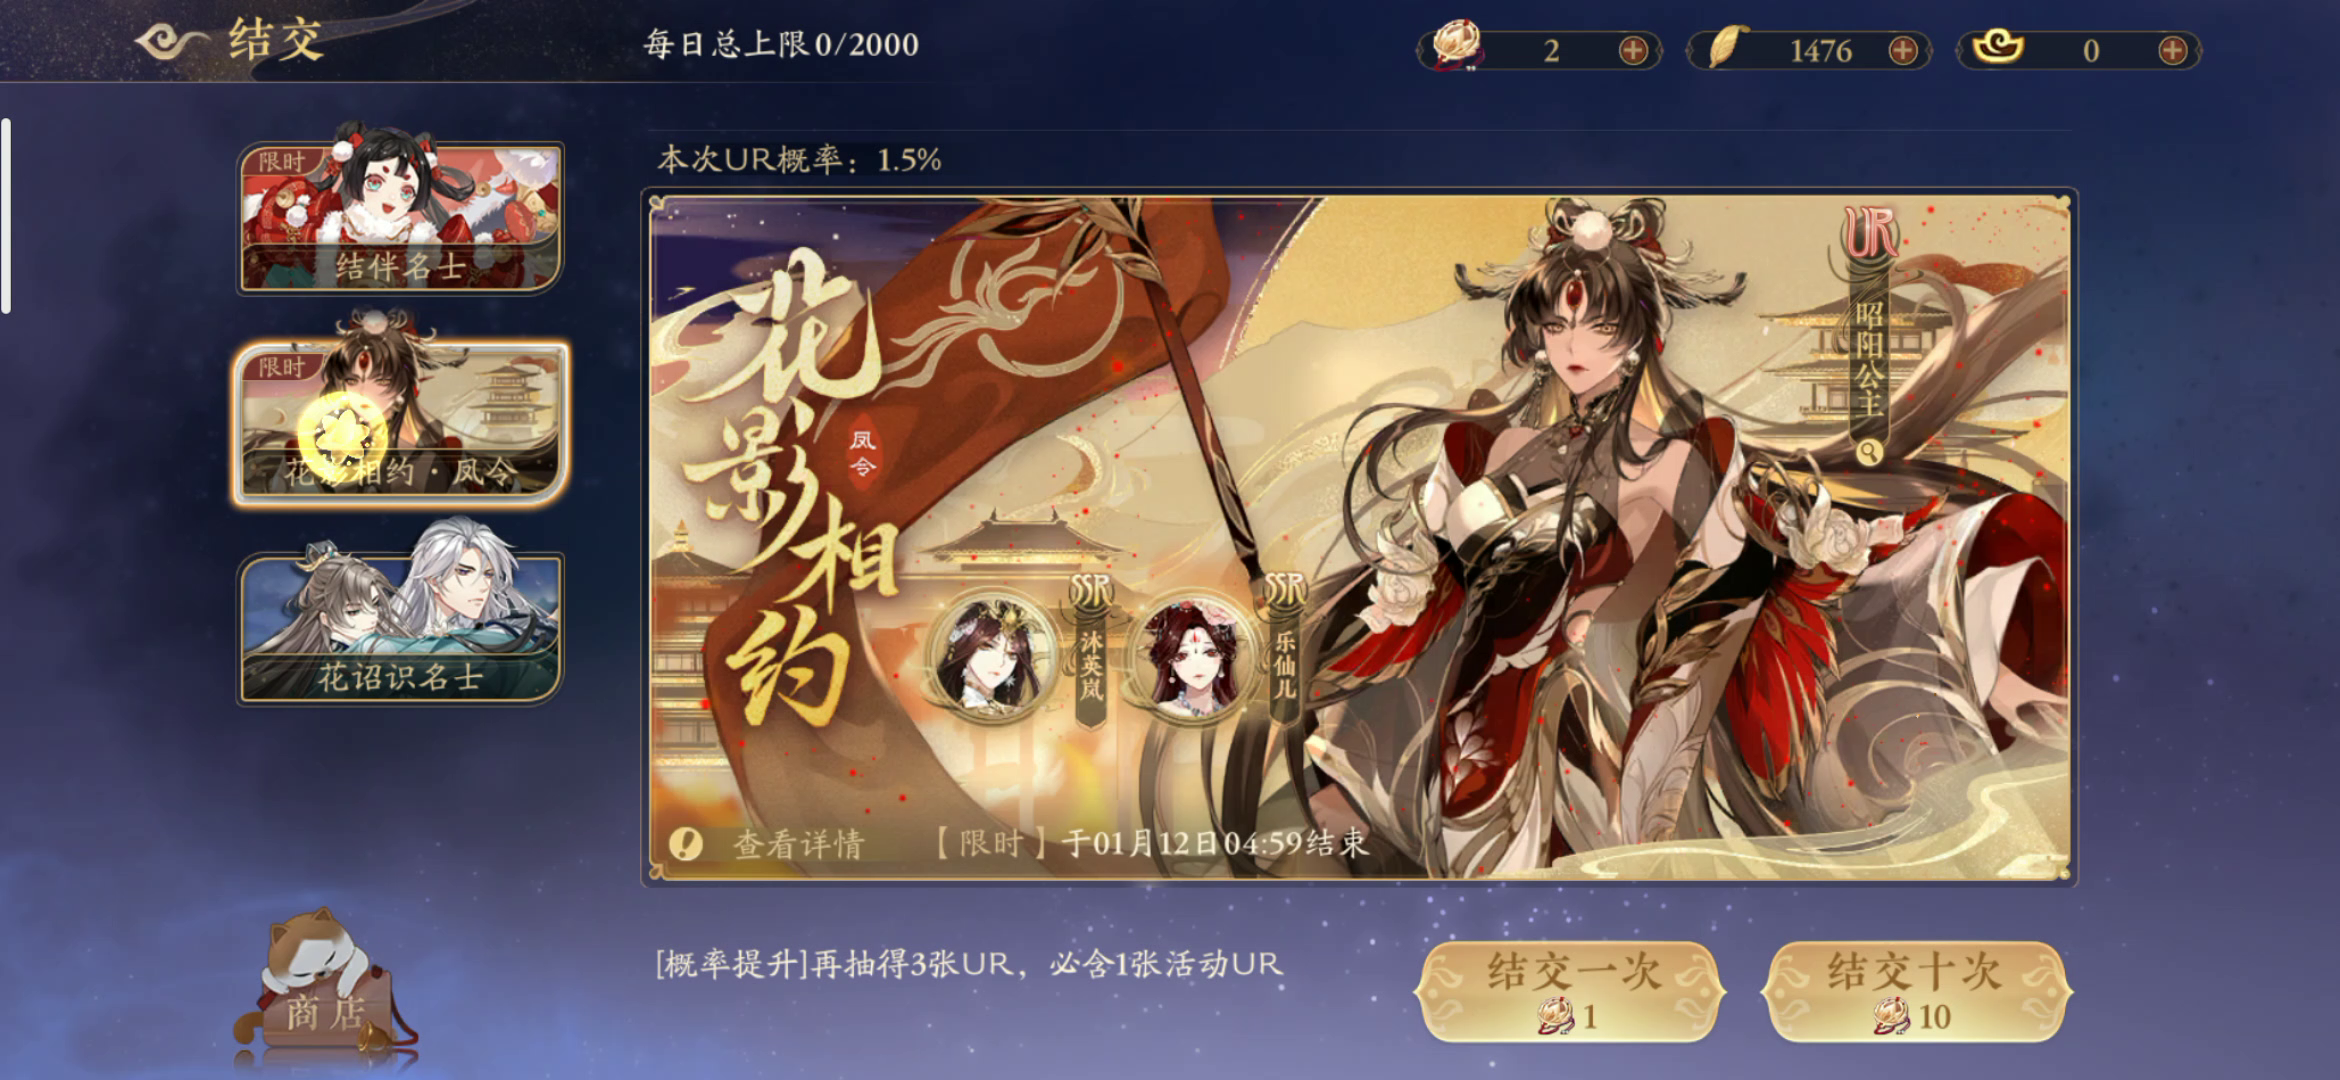Tap plus icon next to 1476 feathers
Viewport: 2340px width, 1080px height.
coord(1903,50)
